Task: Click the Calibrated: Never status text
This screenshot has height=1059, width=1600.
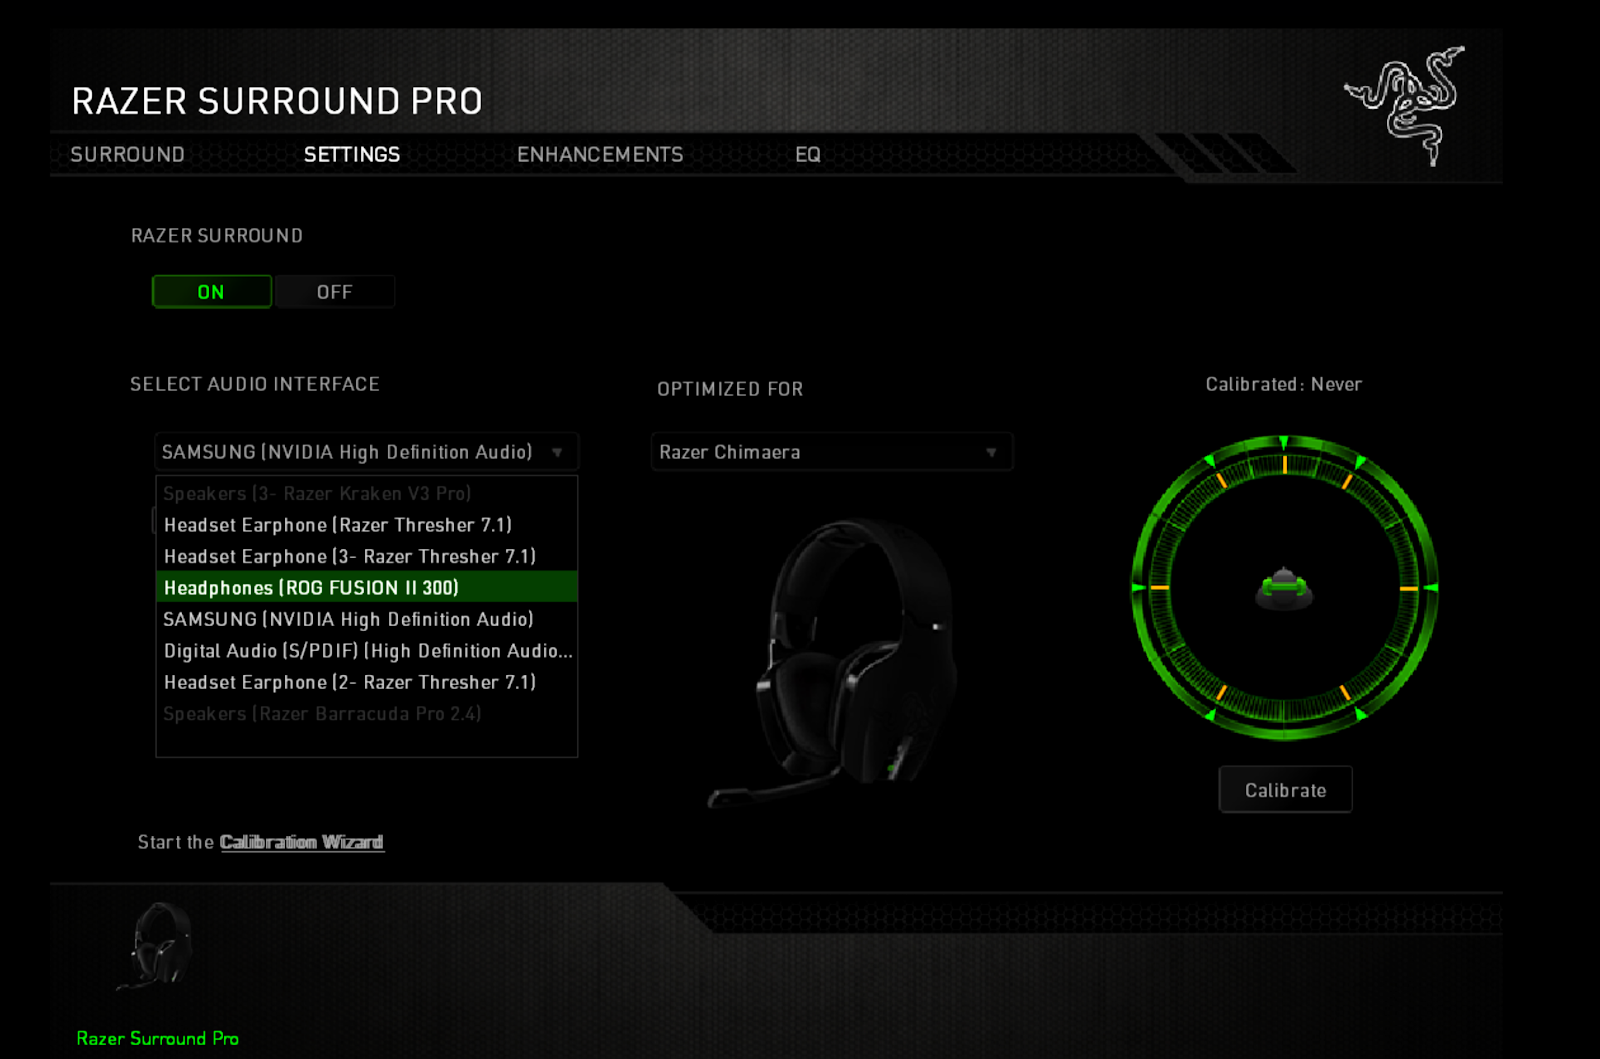Action: coord(1284,384)
